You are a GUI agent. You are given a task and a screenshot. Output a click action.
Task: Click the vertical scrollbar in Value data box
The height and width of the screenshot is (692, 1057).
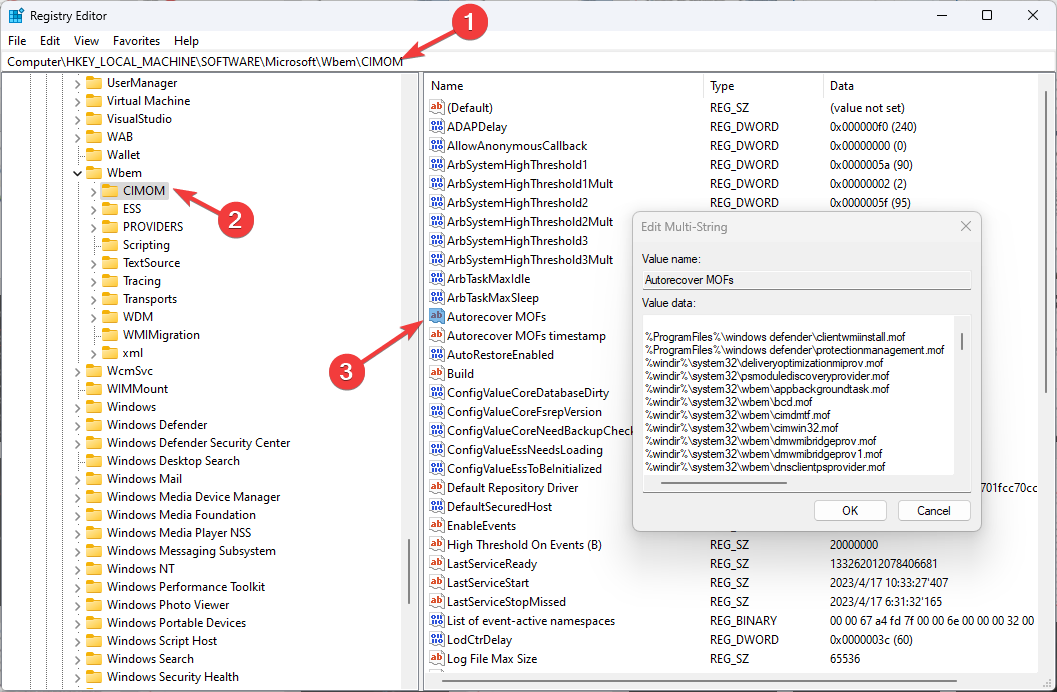(x=962, y=342)
